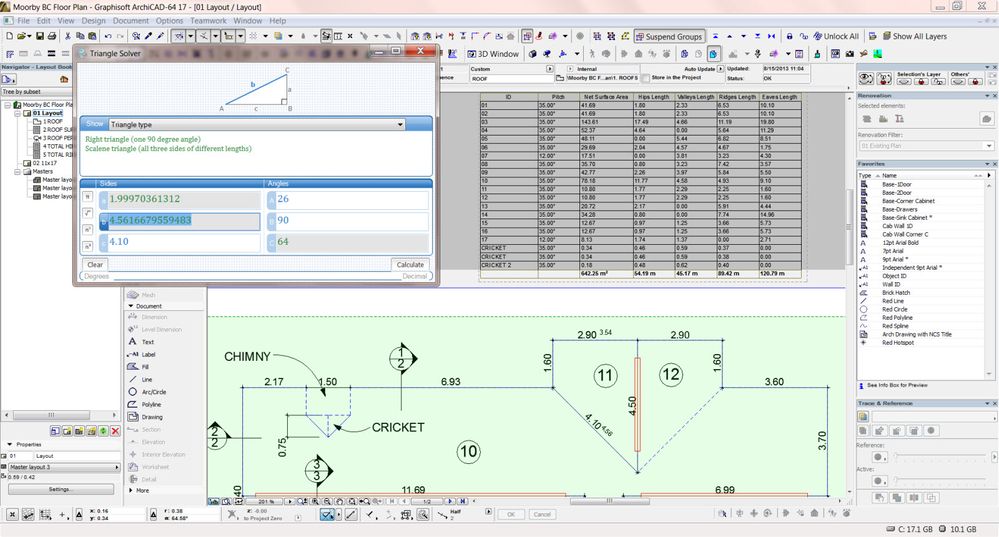Select the Text tool in the toolbox
Screen dimensions: 999x537
(x=147, y=342)
